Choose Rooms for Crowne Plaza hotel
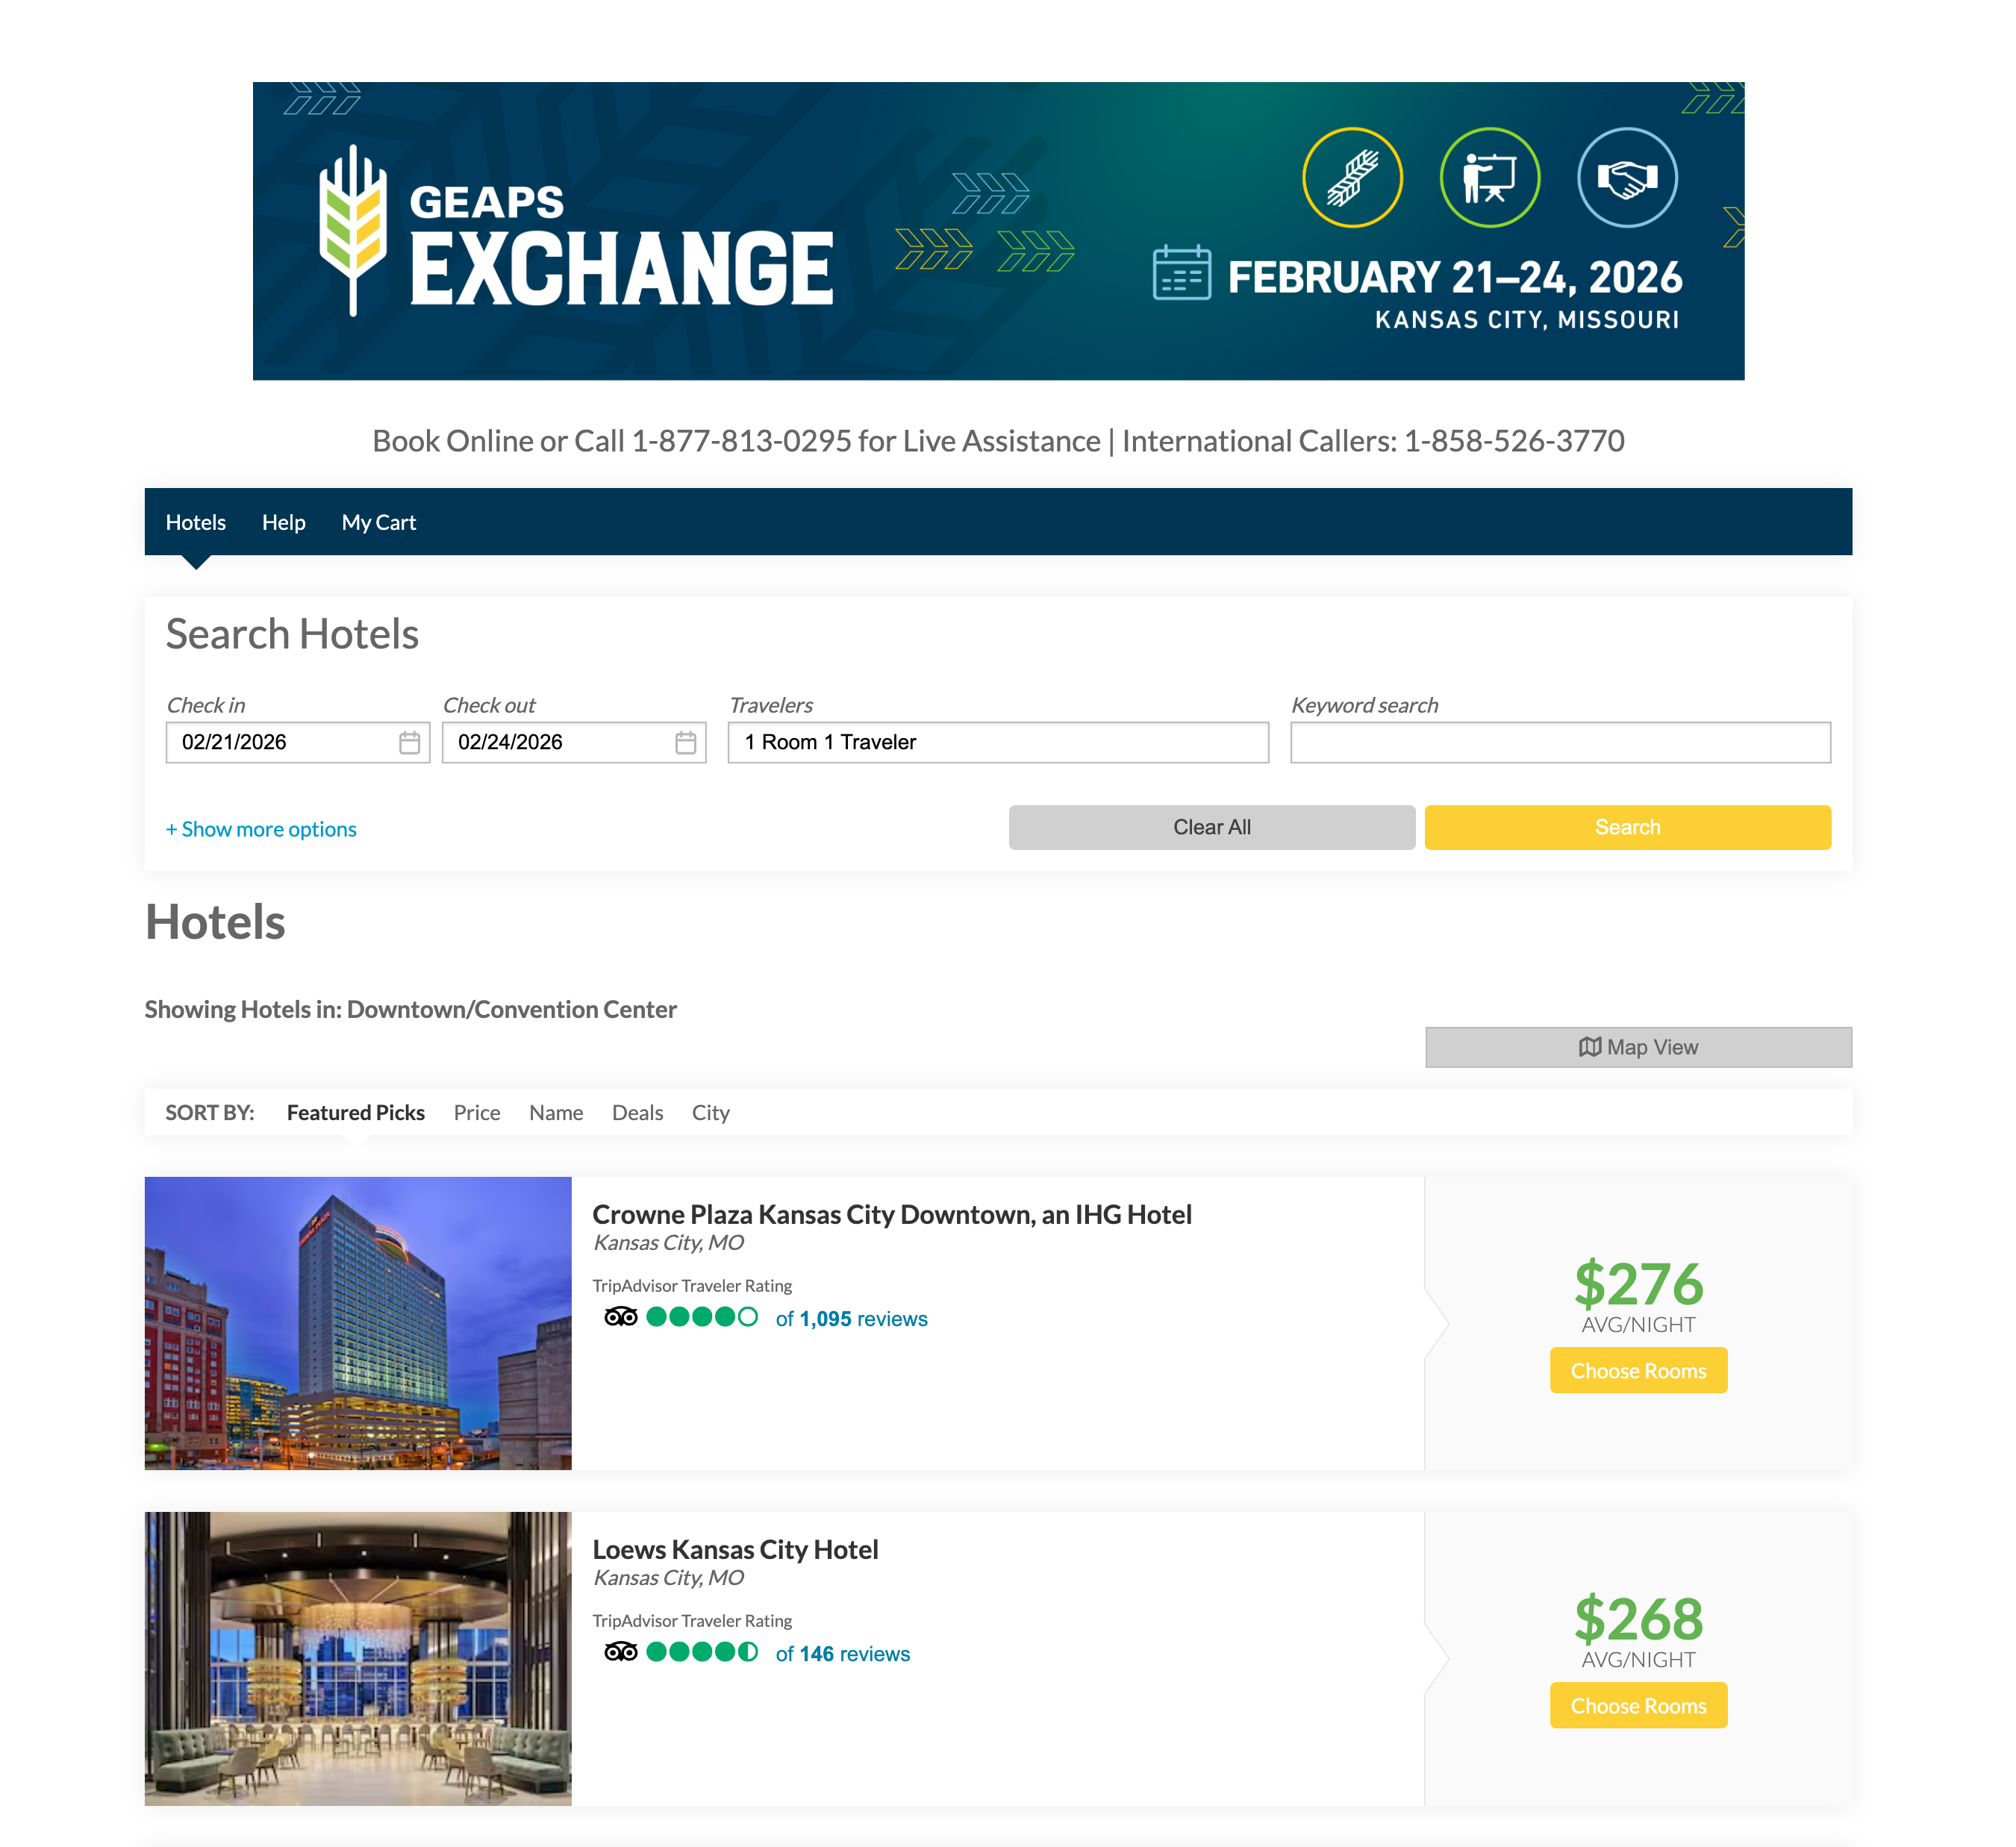This screenshot has width=2016, height=1847. tap(1637, 1371)
